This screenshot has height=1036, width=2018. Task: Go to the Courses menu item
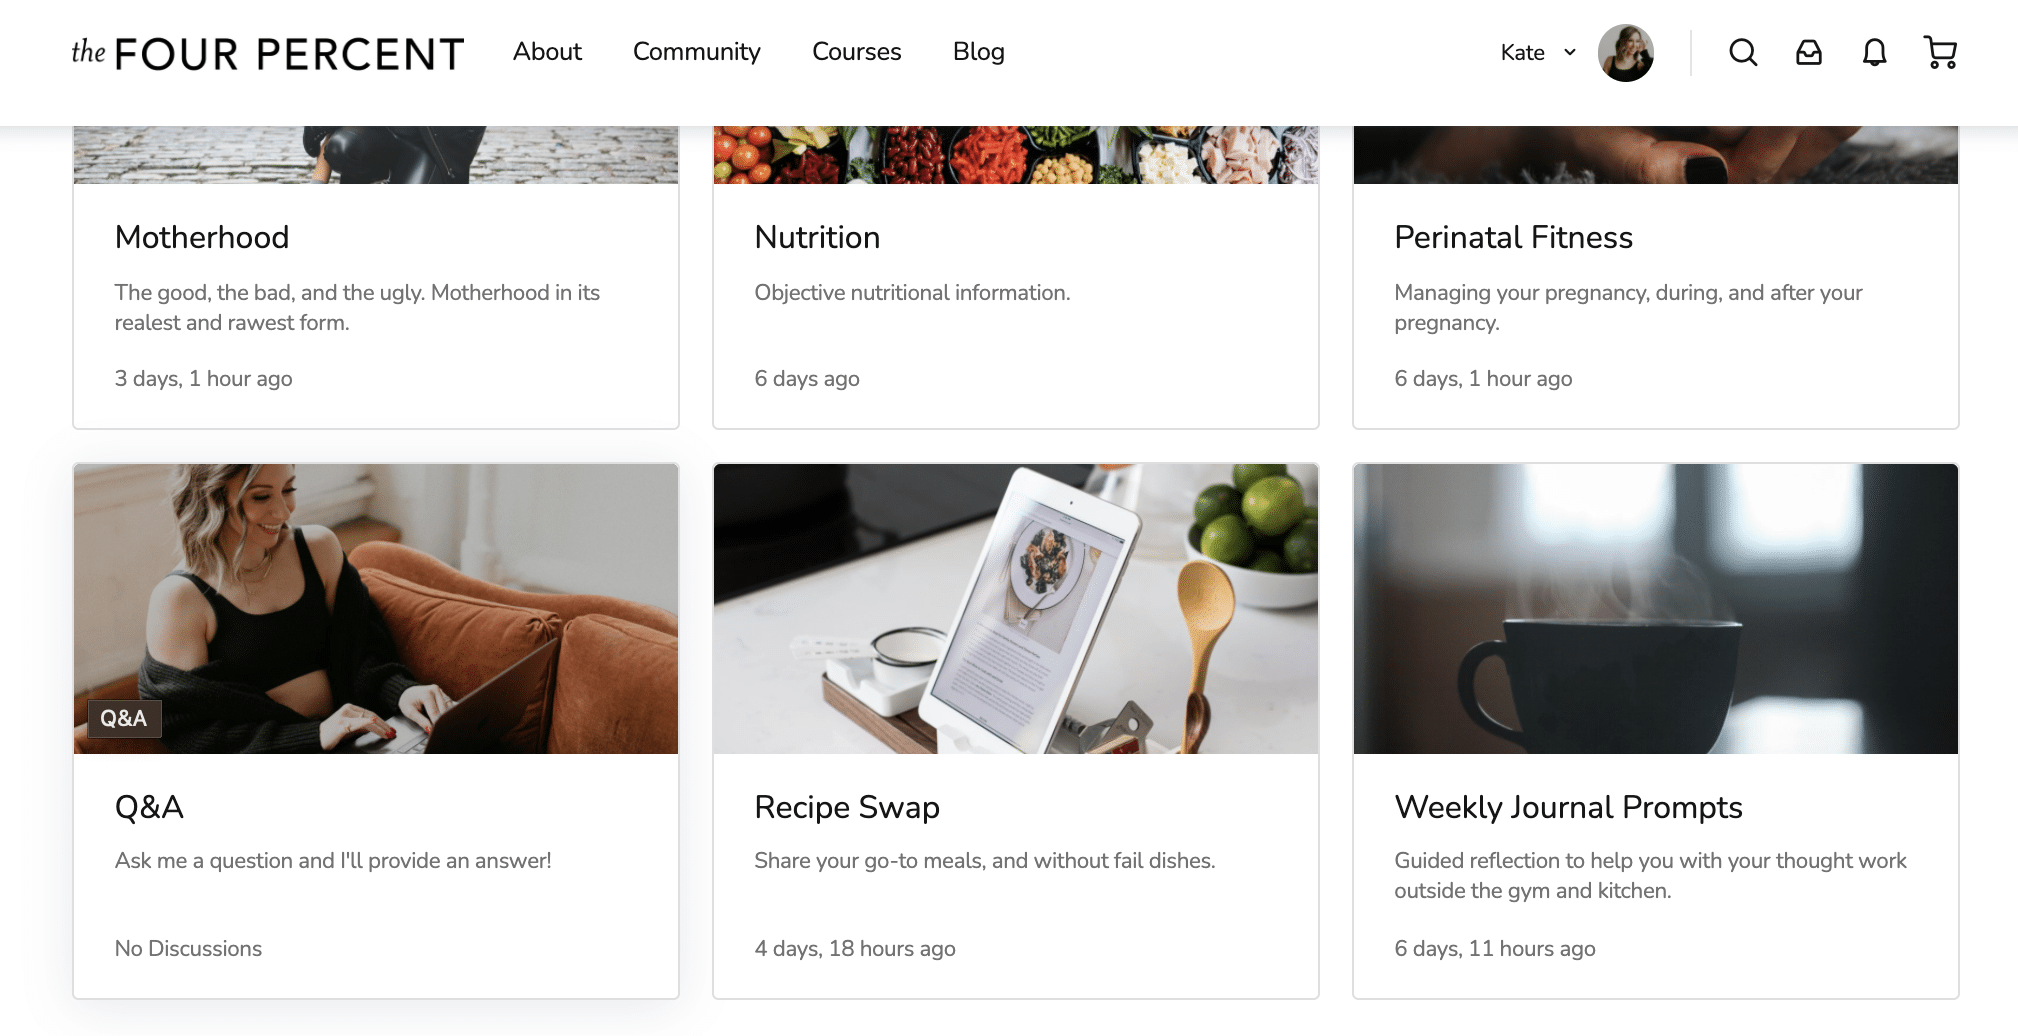coord(857,52)
